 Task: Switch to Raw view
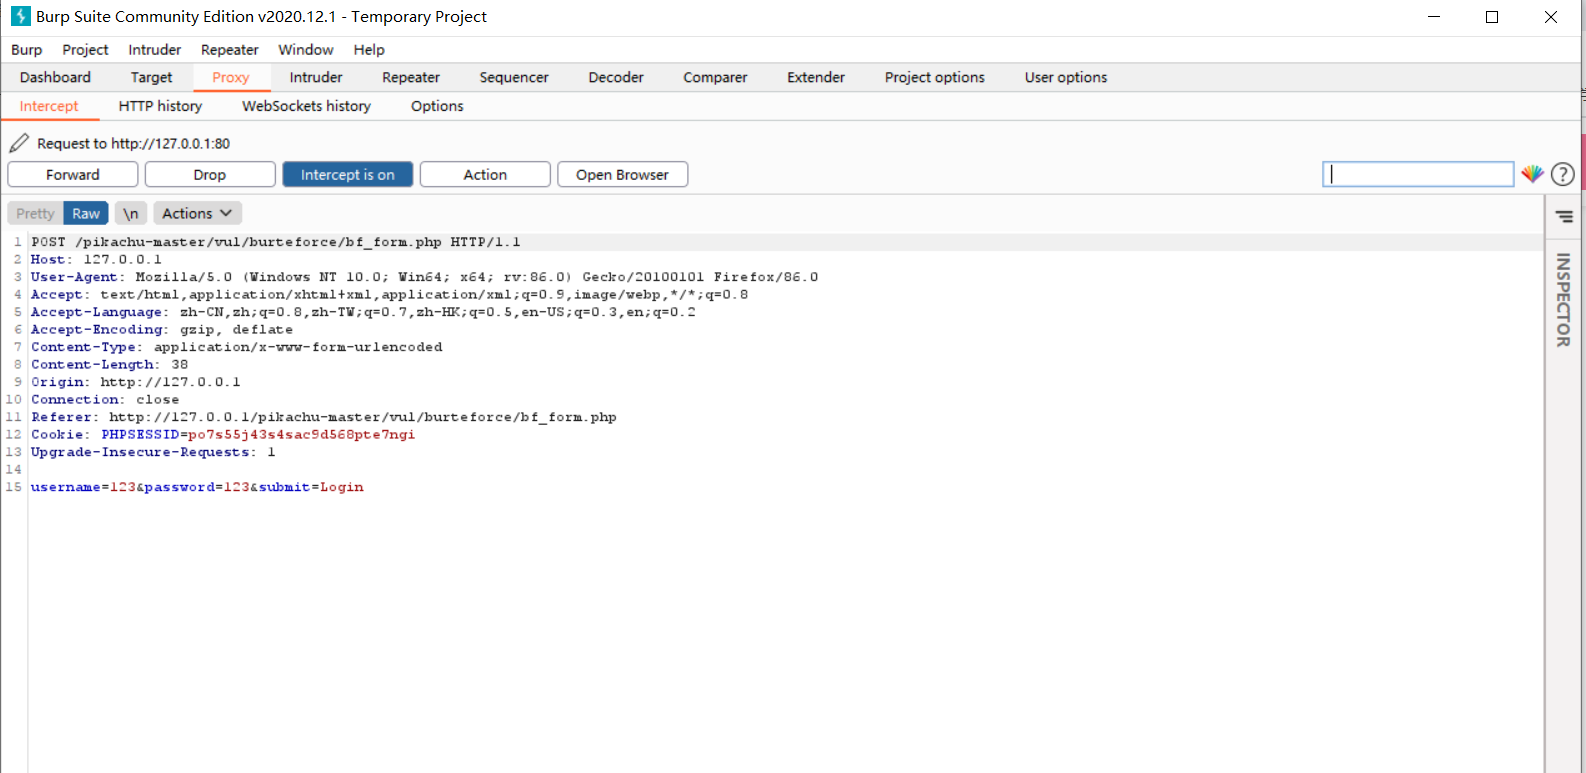(86, 213)
